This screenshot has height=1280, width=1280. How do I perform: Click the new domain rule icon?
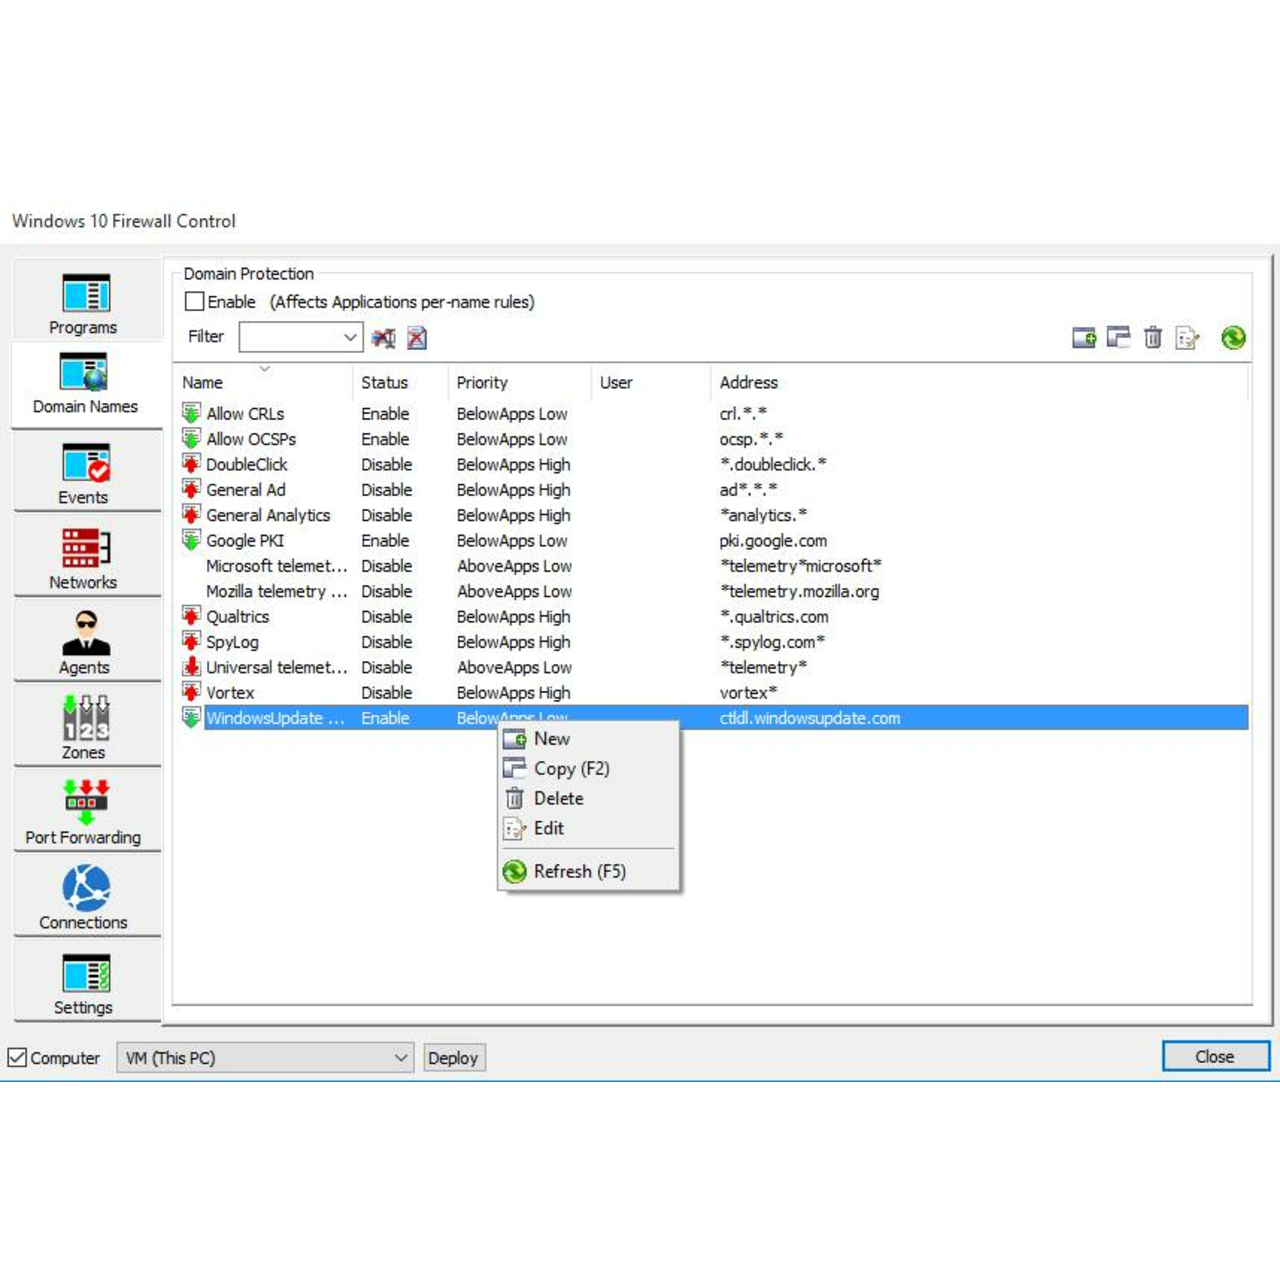[1085, 338]
